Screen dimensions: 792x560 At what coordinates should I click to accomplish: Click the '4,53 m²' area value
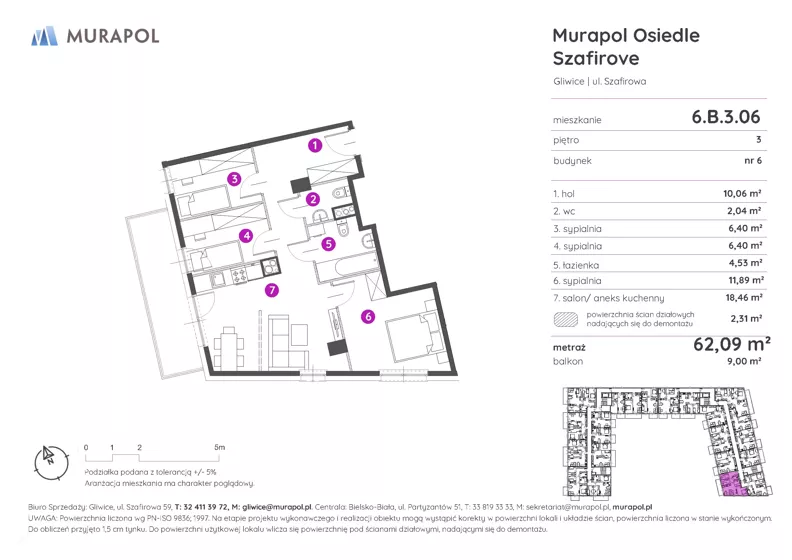tap(745, 263)
